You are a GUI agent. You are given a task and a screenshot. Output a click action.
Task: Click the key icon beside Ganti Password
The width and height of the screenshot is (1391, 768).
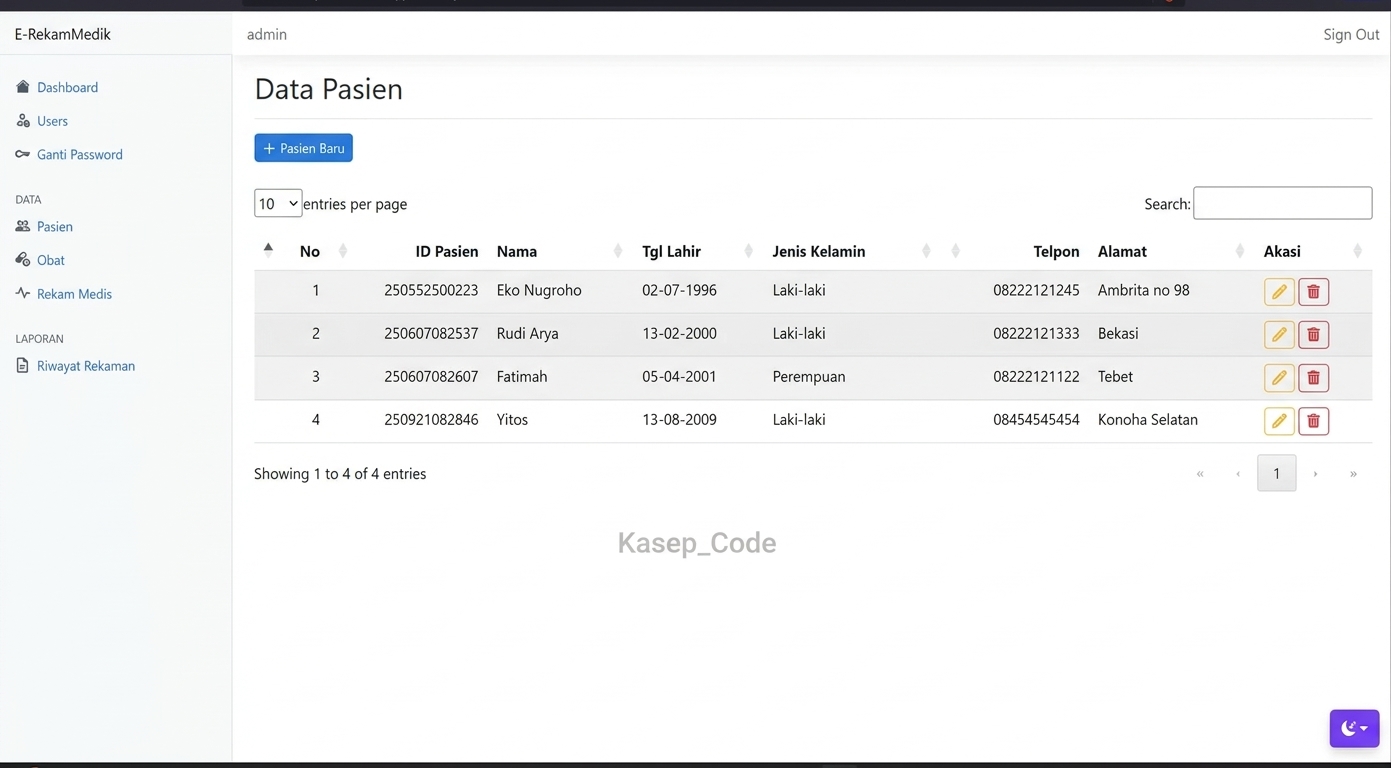coord(23,154)
